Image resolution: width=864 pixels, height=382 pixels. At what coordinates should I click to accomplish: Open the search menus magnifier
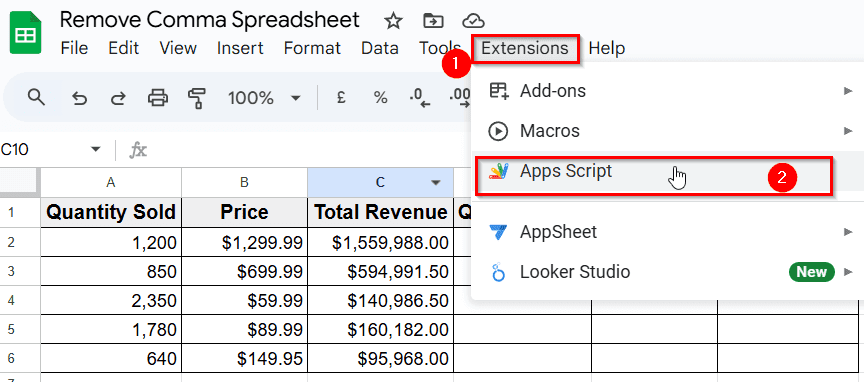point(36,98)
